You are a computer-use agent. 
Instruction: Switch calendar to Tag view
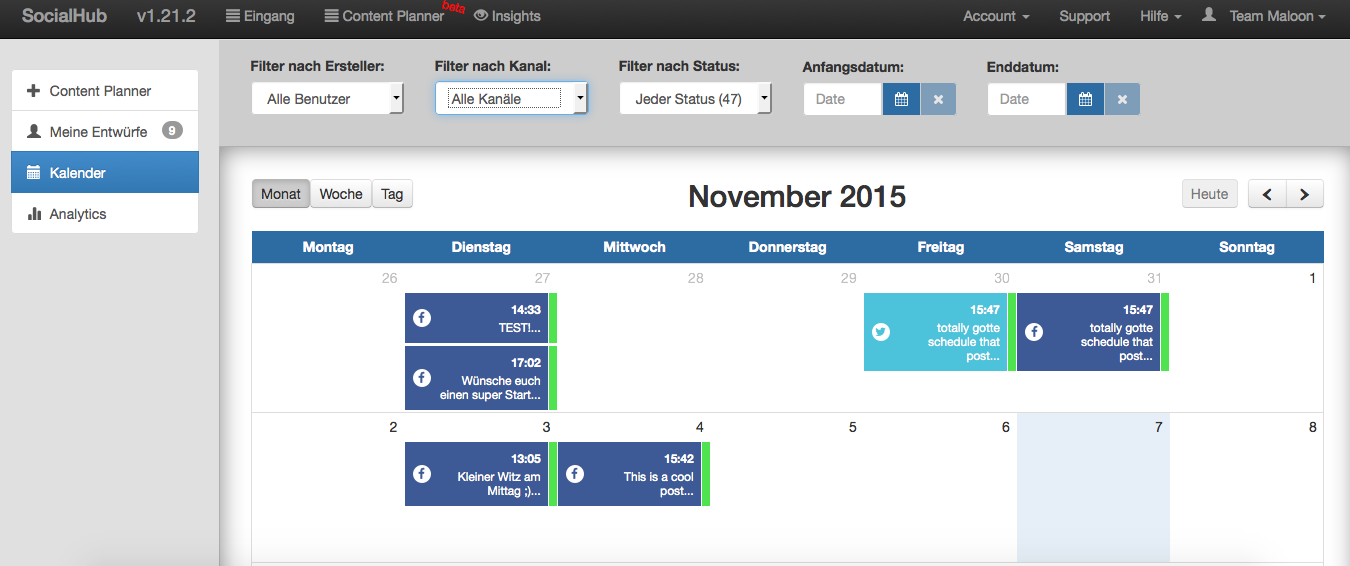pyautogui.click(x=392, y=194)
